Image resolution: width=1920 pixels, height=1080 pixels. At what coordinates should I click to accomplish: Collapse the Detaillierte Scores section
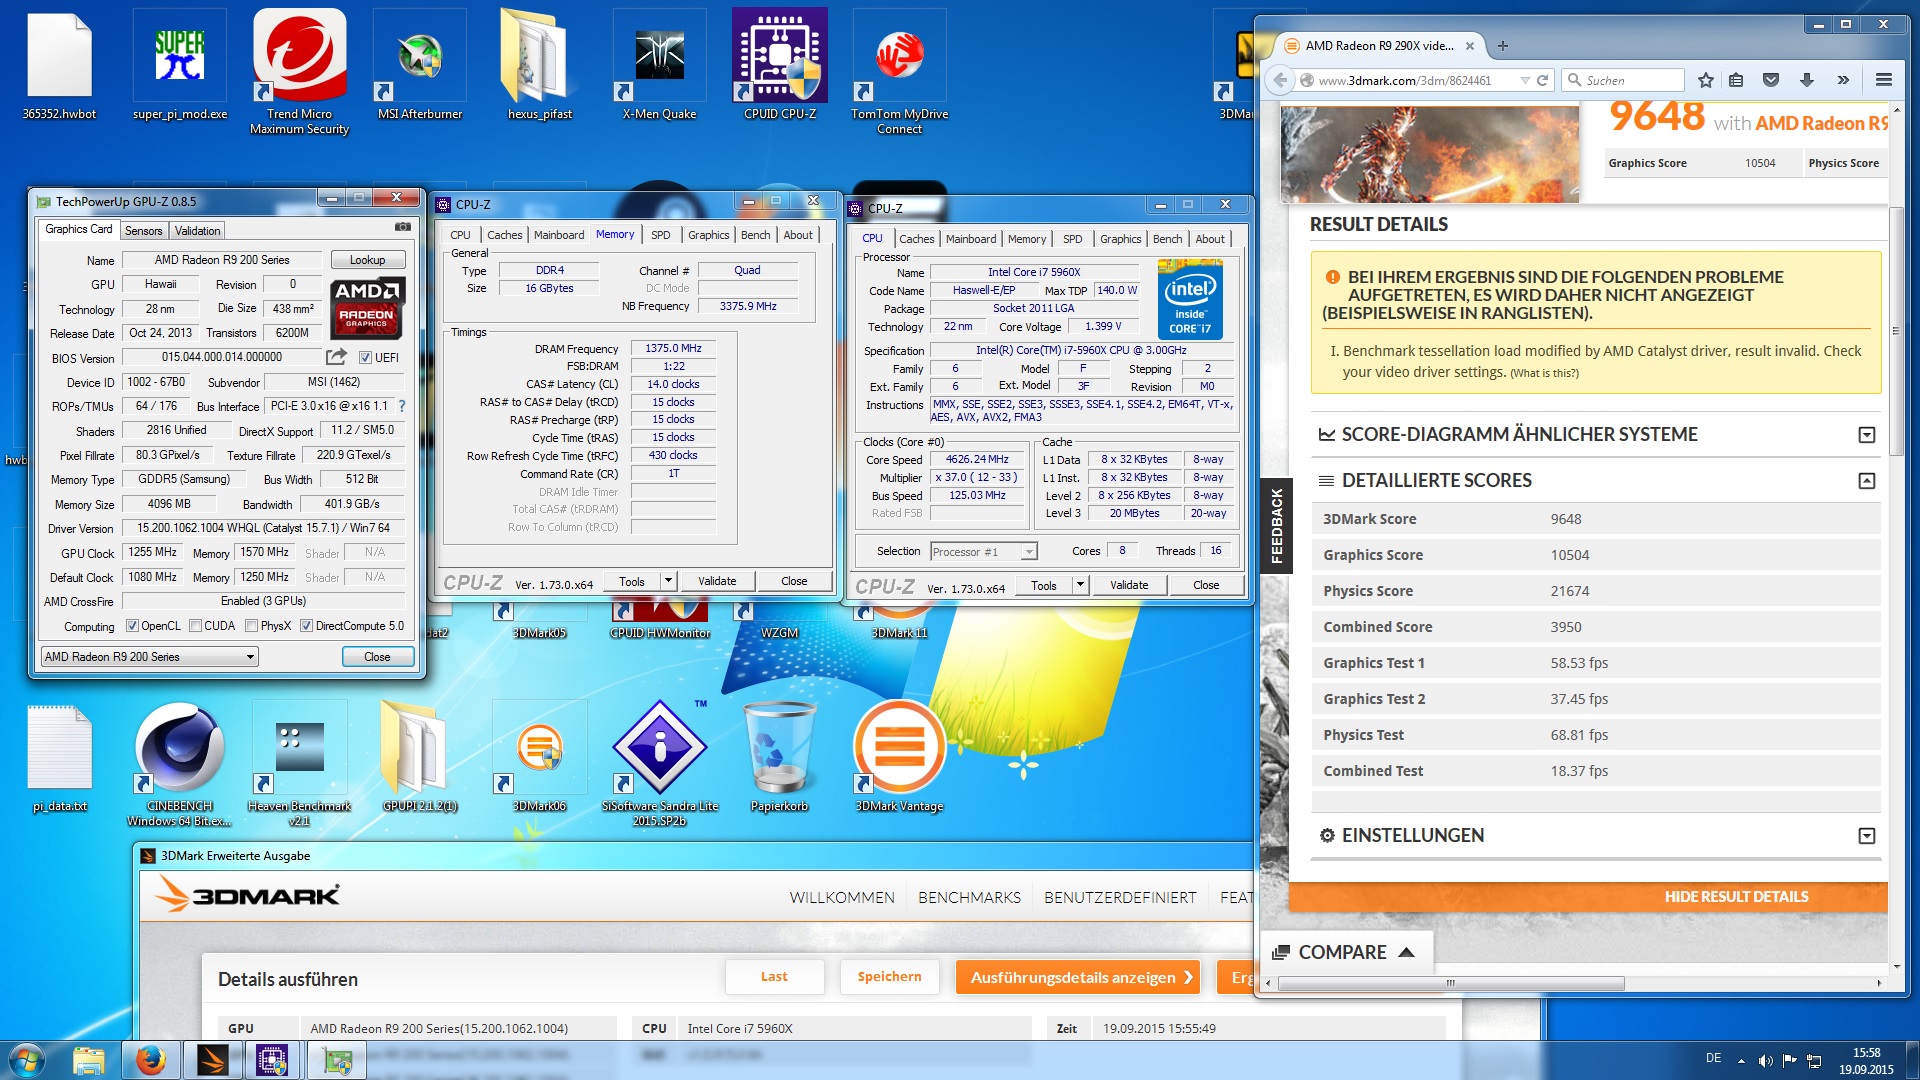click(x=1866, y=481)
